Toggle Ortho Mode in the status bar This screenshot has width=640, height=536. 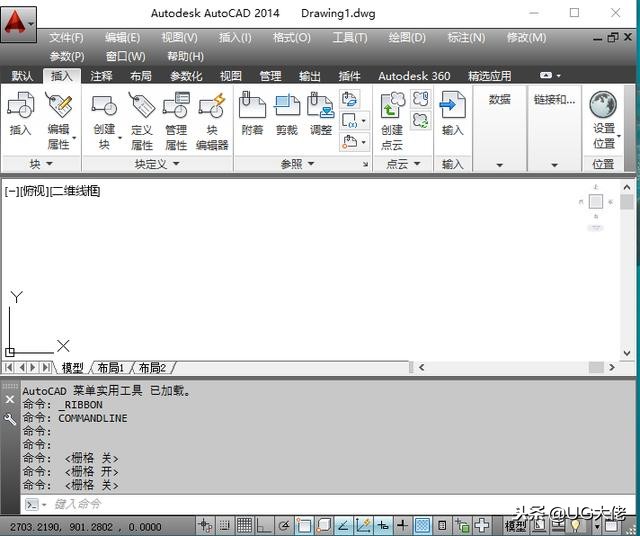coord(264,525)
